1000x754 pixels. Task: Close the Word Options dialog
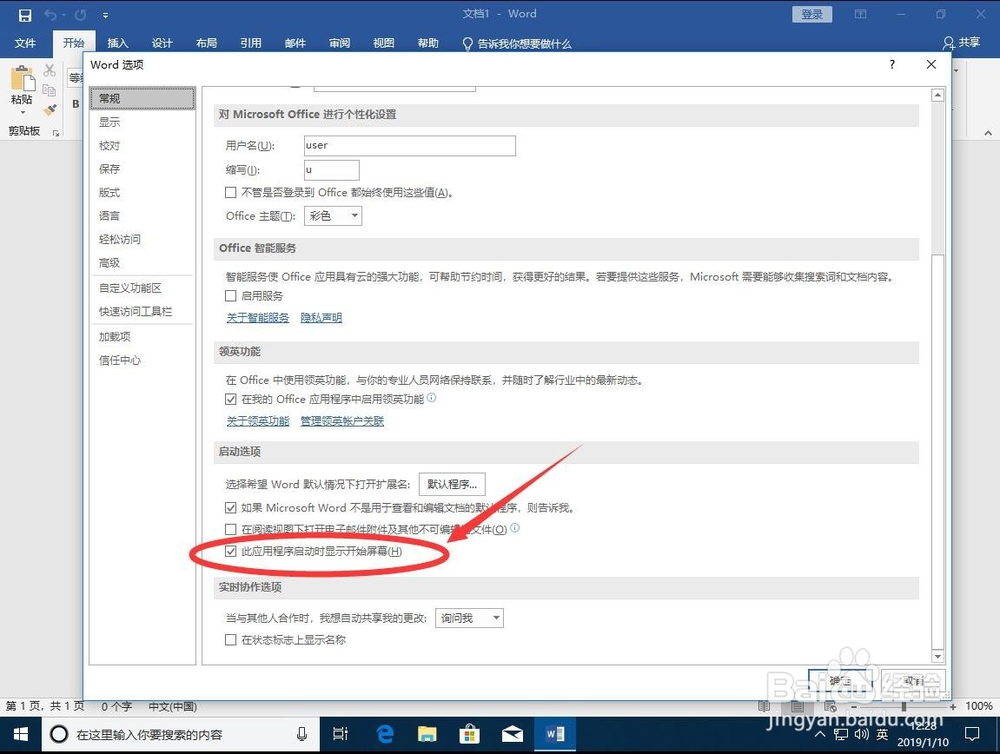tap(931, 64)
